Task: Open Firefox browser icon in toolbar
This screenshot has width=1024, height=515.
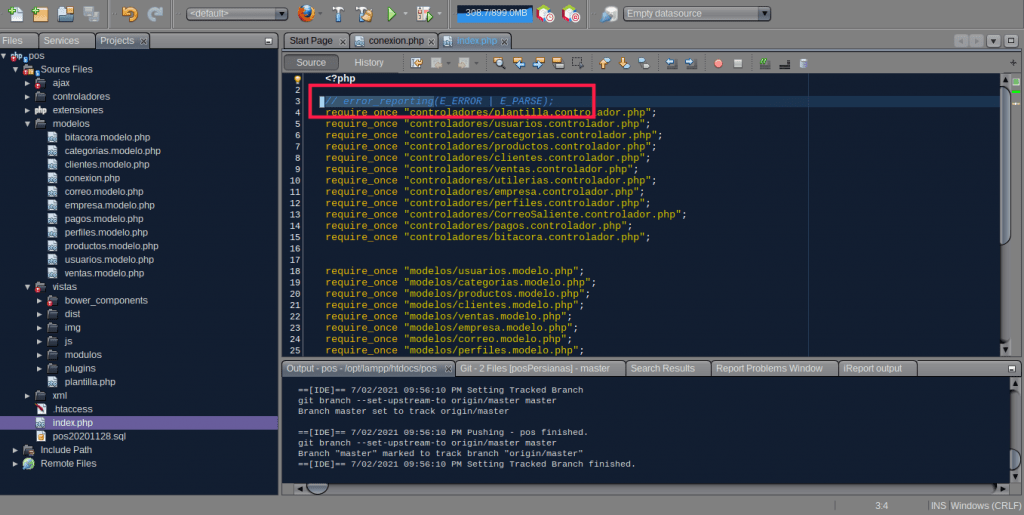Action: click(308, 14)
